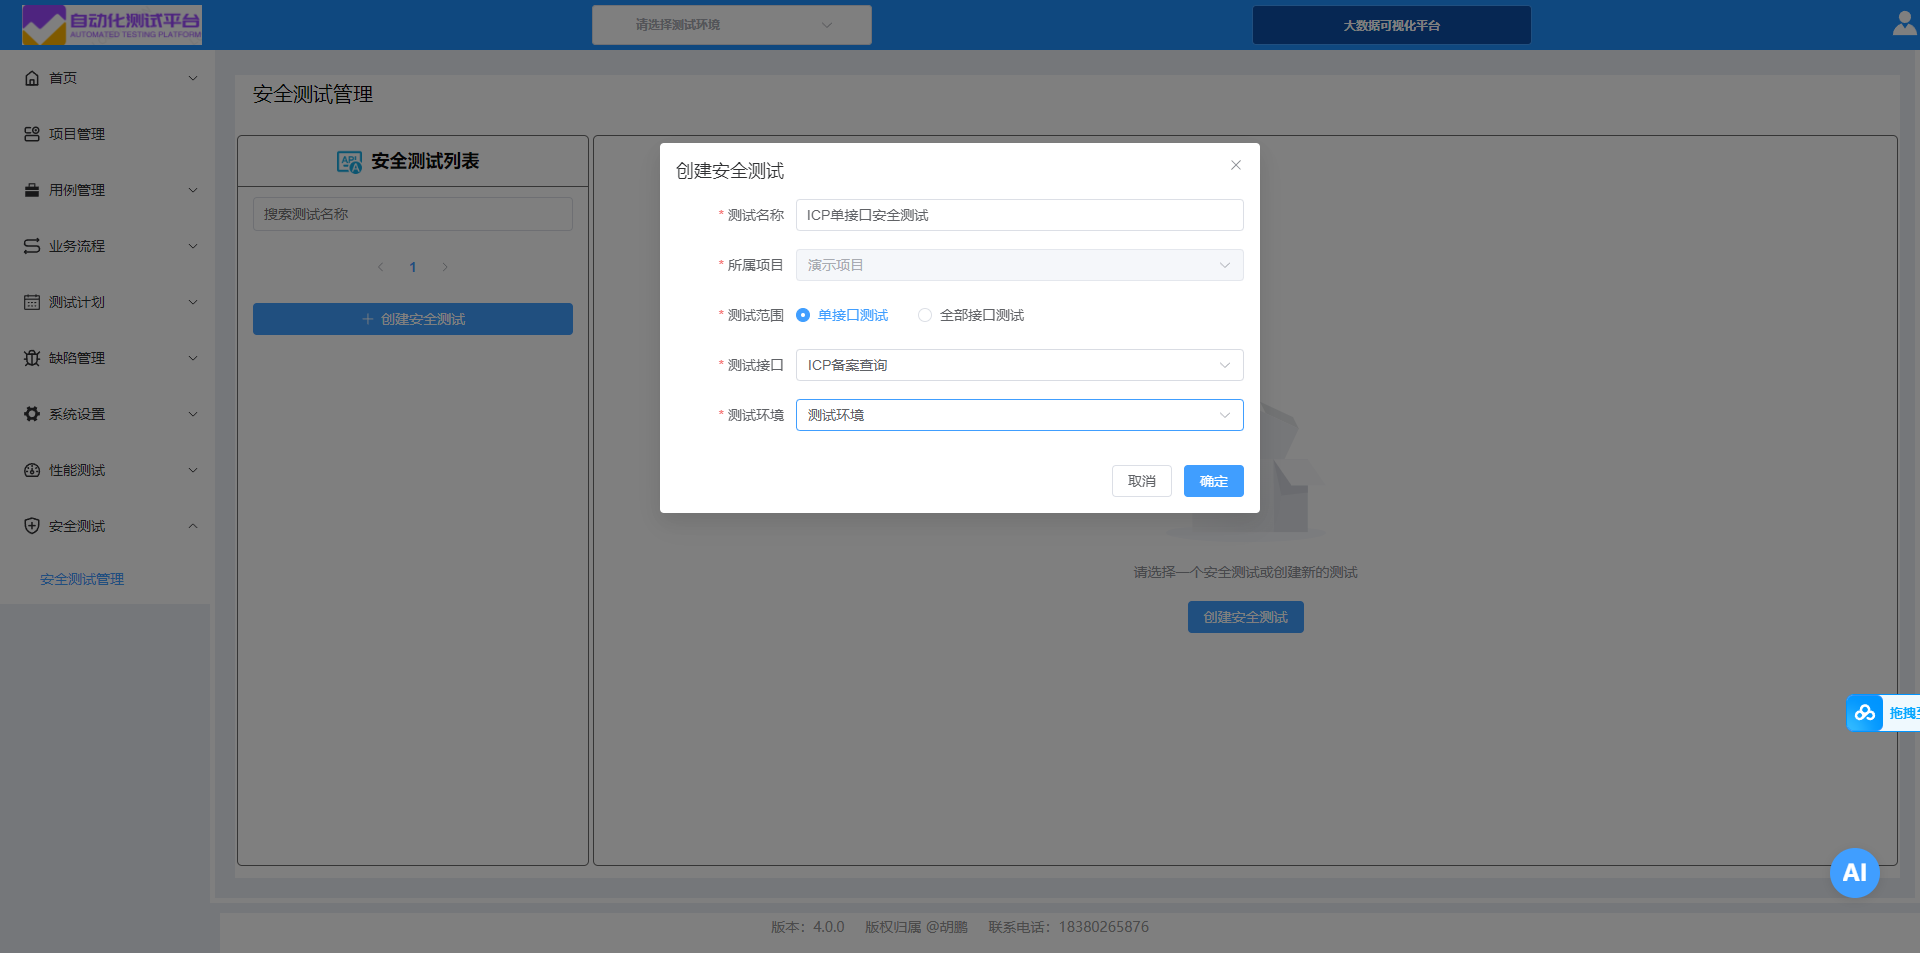The image size is (1920, 953).
Task: Expand the 用例管理 menu chevron
Action: [x=193, y=190]
